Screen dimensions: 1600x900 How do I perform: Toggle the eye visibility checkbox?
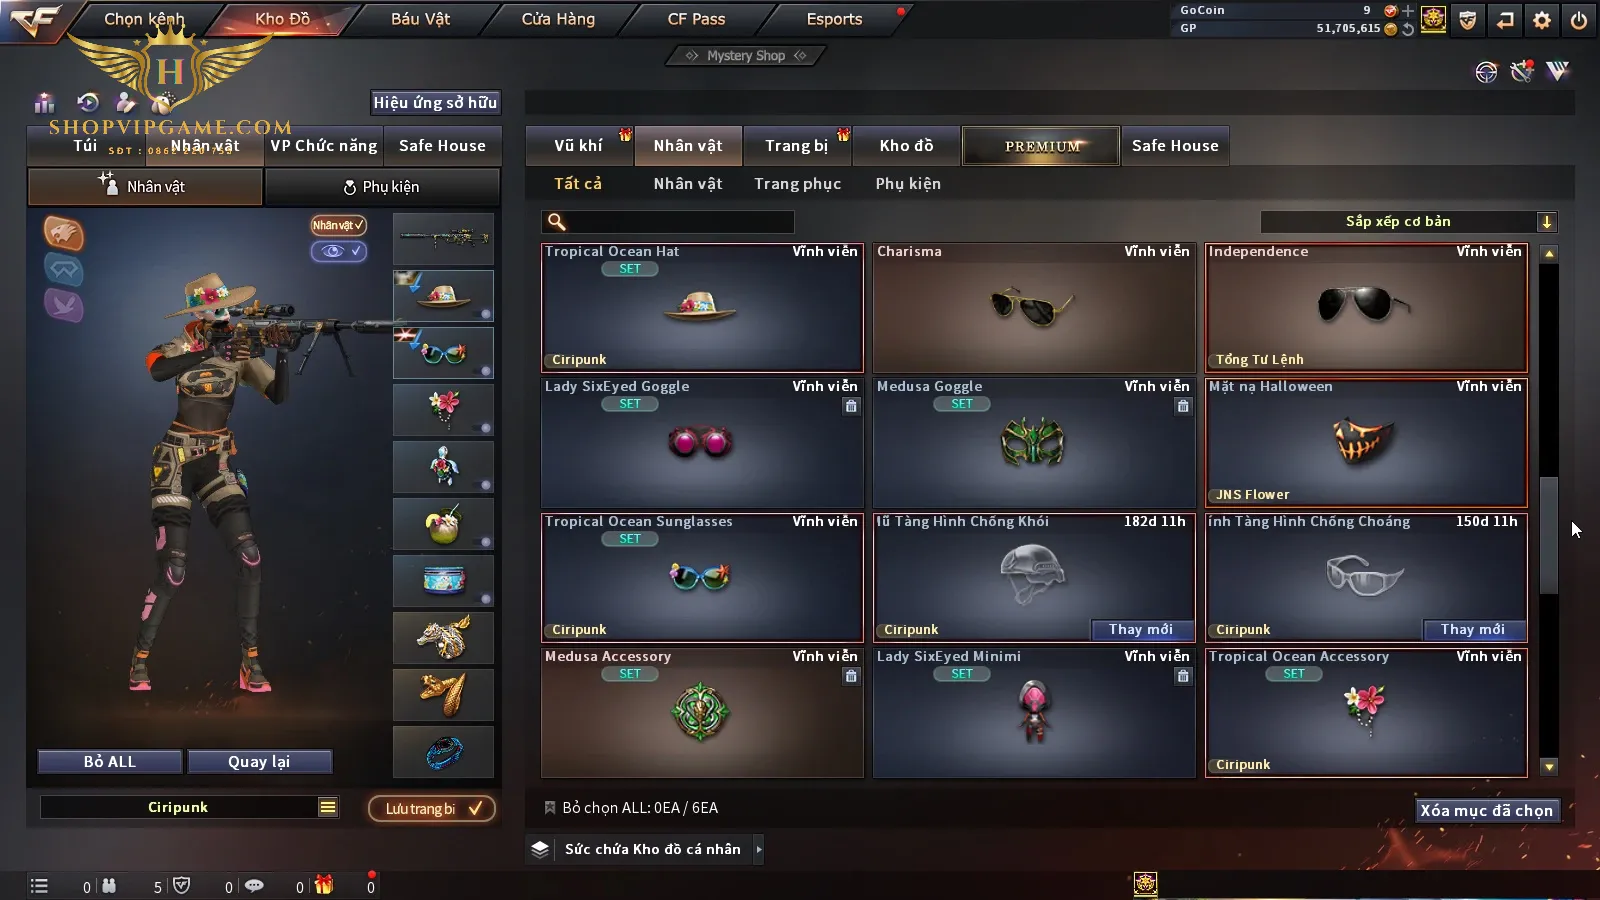click(x=339, y=251)
